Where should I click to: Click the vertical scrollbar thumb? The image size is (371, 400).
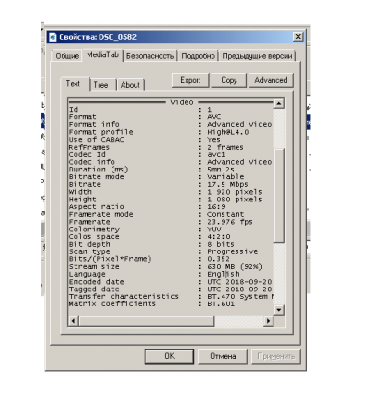pos(279,196)
